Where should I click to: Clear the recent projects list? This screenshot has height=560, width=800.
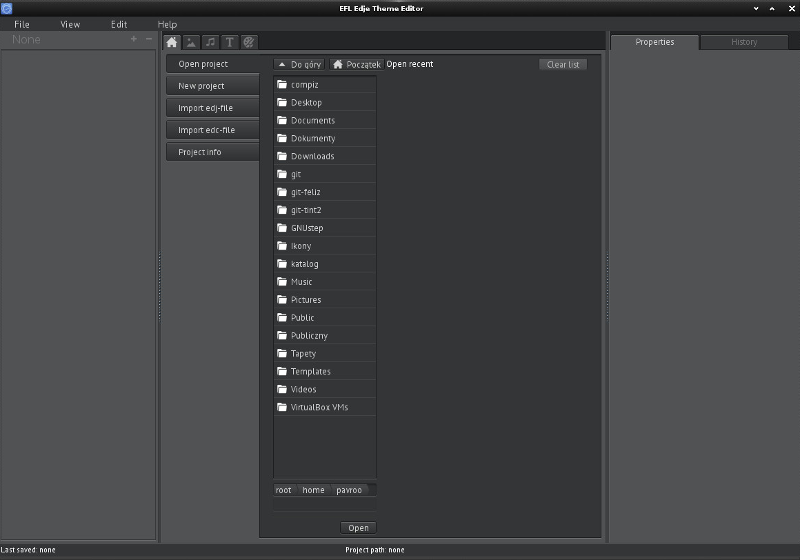pos(563,64)
